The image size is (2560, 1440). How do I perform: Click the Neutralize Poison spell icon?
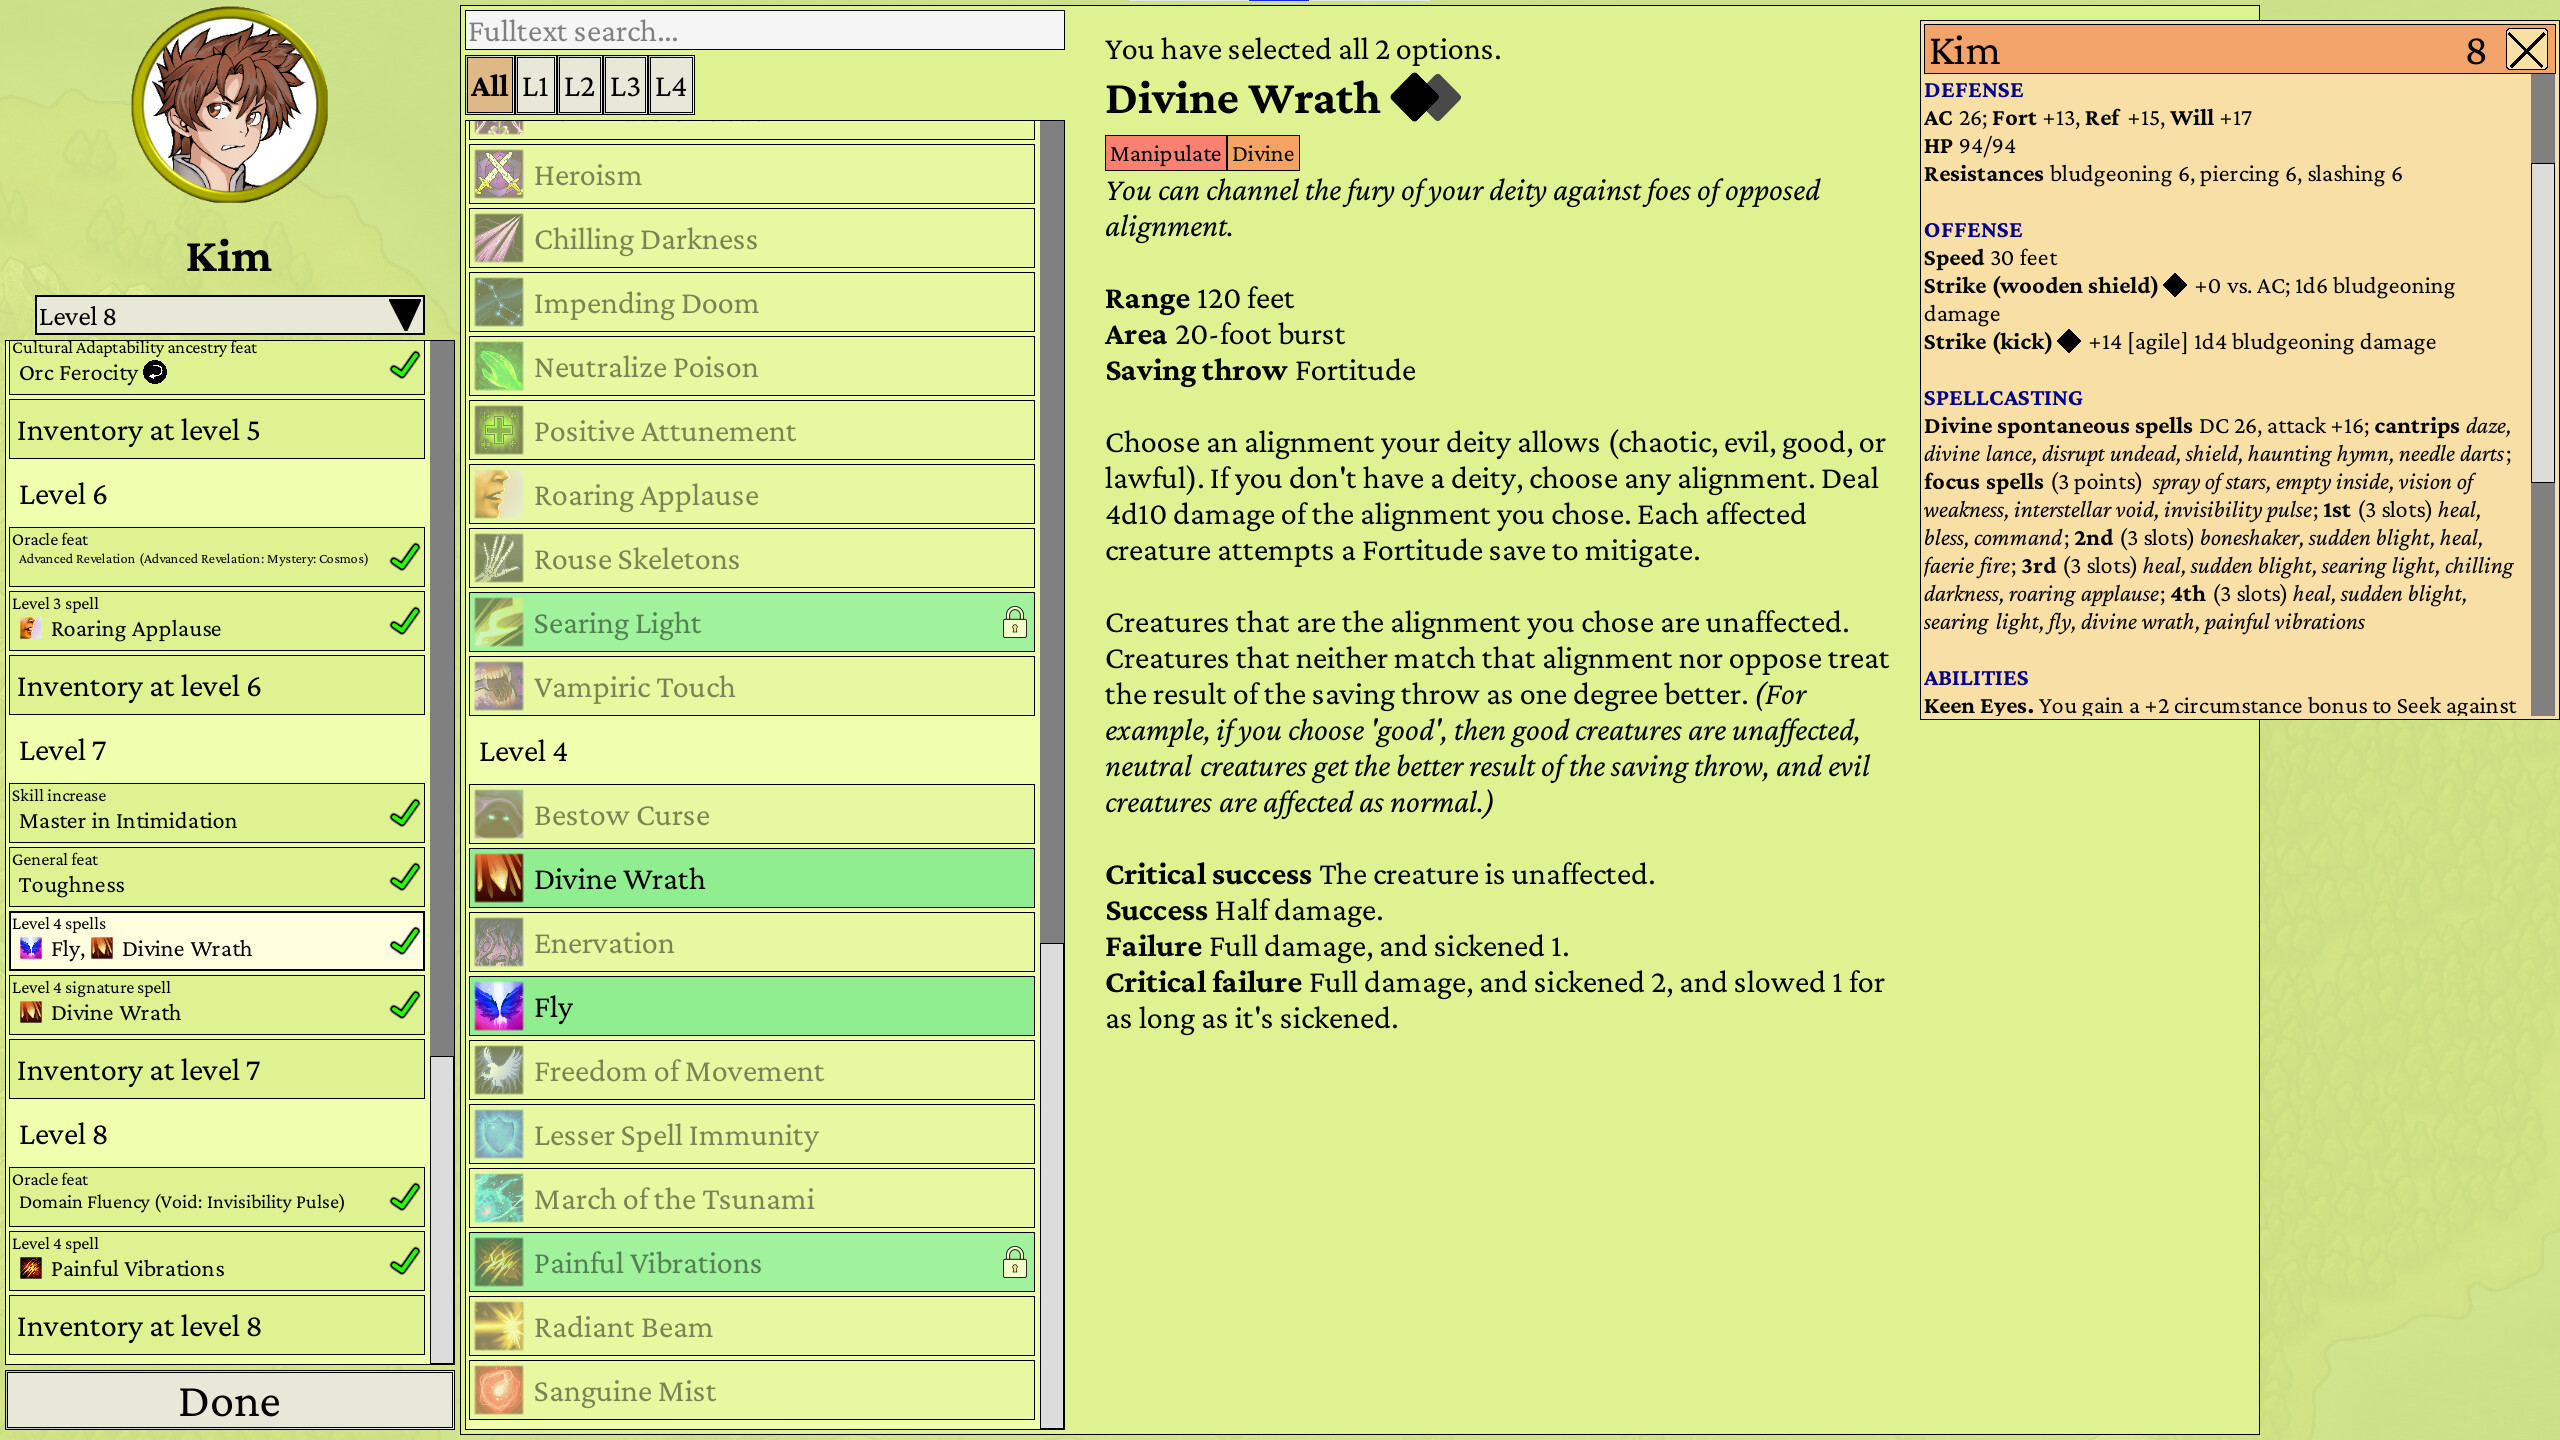500,366
